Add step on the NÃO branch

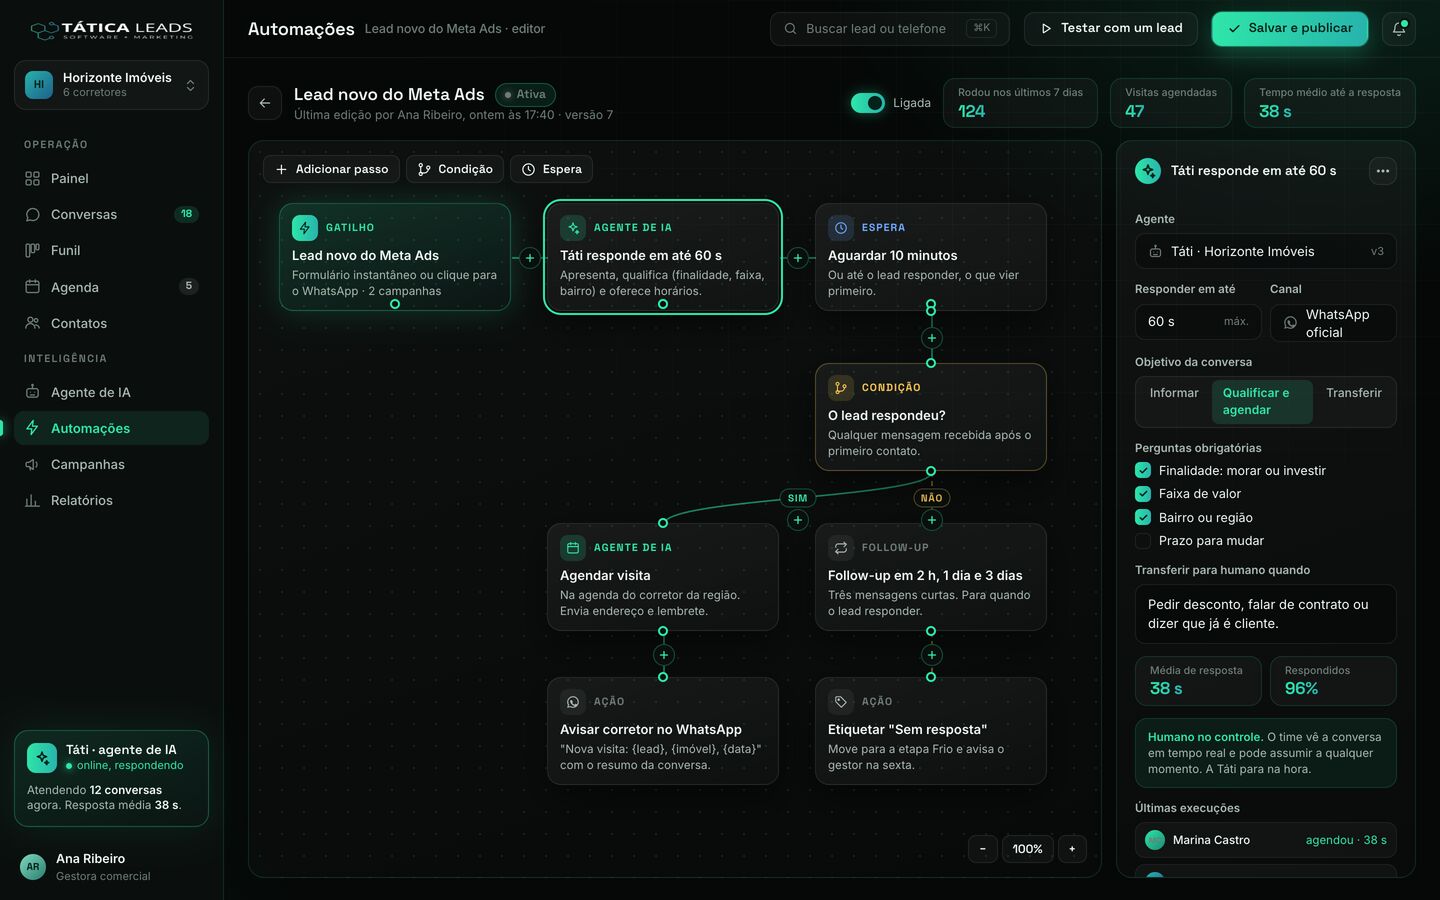[x=931, y=520]
